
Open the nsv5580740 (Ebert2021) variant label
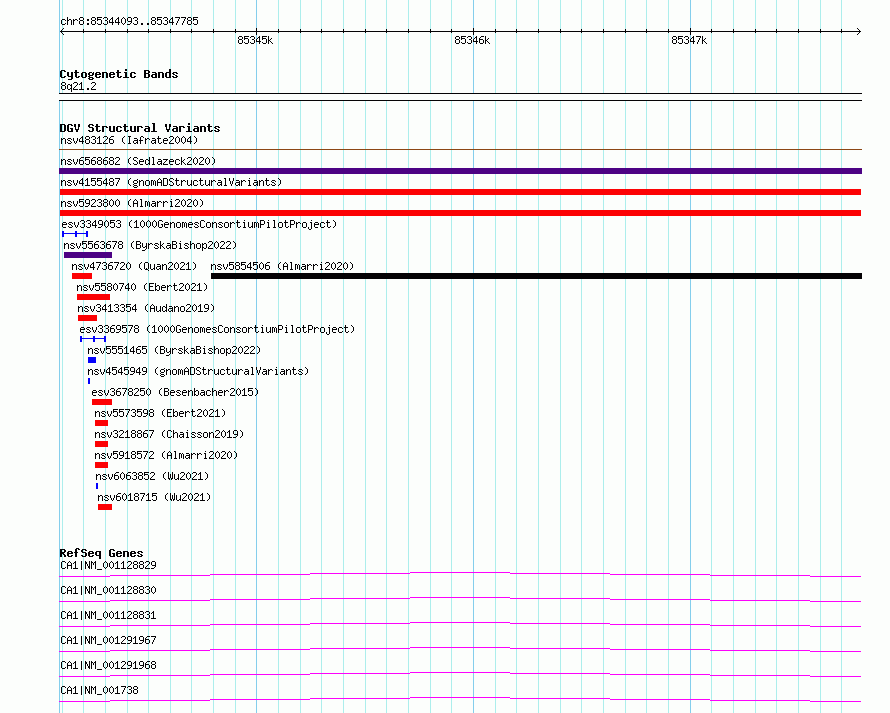[142, 287]
